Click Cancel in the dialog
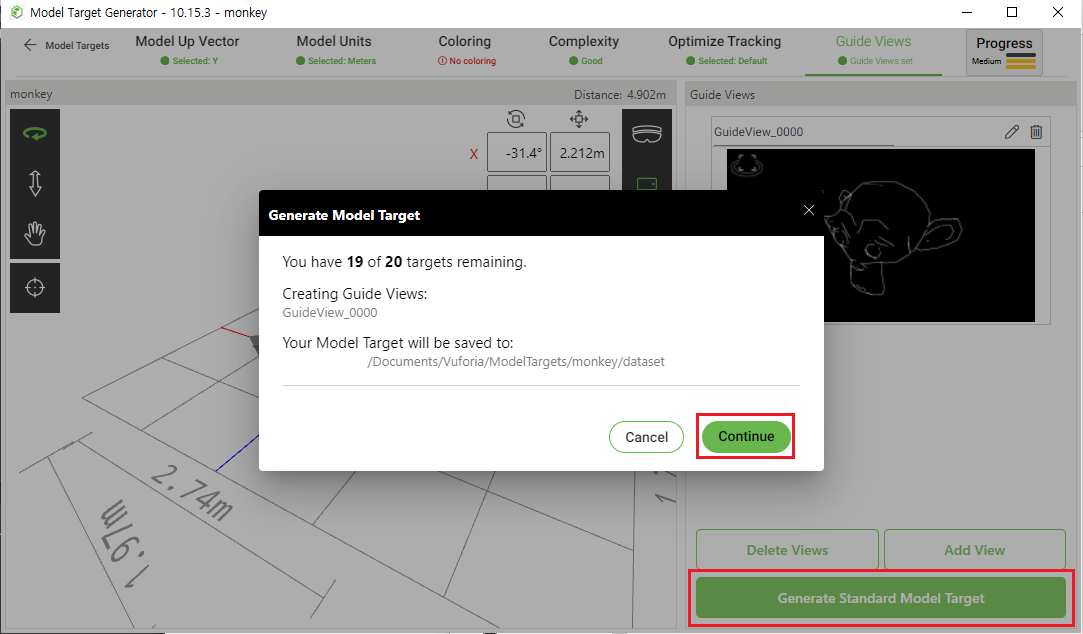The height and width of the screenshot is (634, 1083). (x=646, y=437)
